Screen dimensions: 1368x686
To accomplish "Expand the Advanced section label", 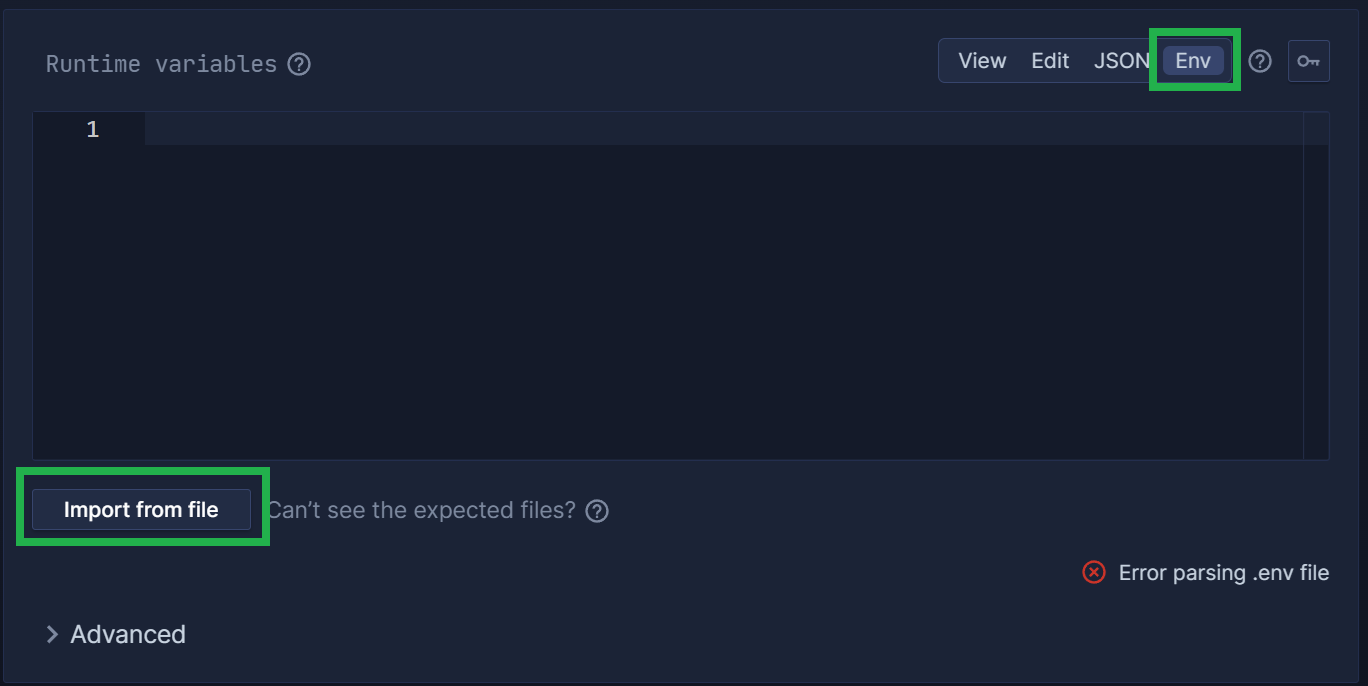I will pyautogui.click(x=128, y=634).
